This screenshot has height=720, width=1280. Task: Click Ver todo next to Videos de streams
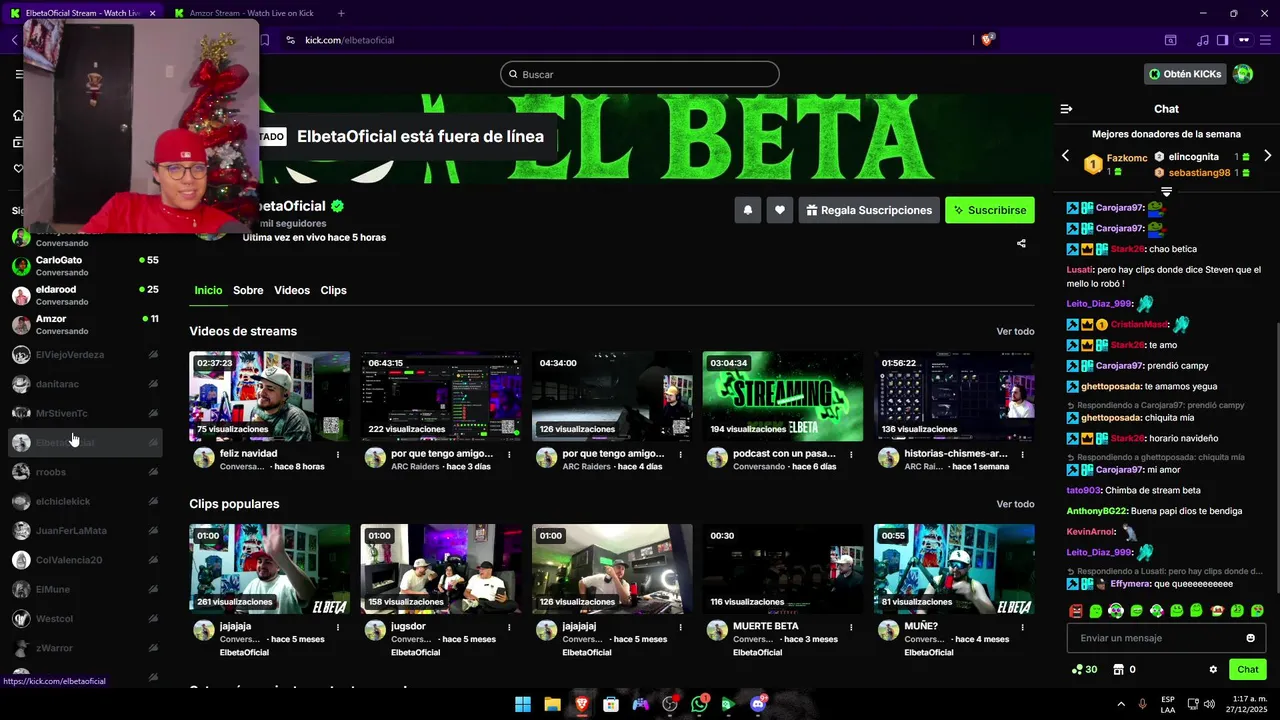(x=1015, y=331)
